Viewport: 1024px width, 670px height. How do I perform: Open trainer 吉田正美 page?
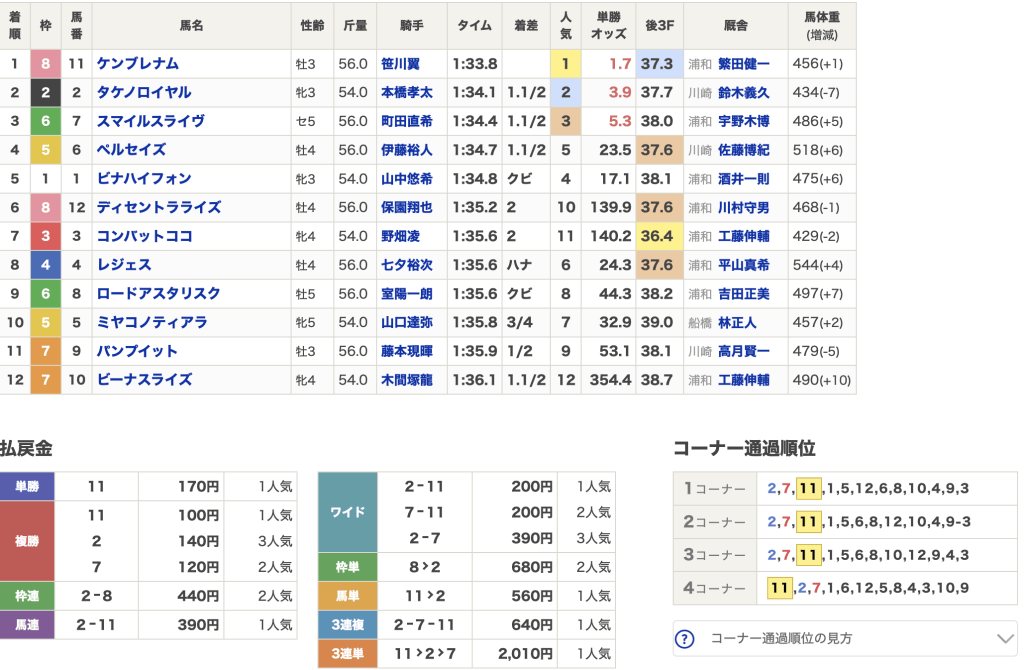point(744,294)
